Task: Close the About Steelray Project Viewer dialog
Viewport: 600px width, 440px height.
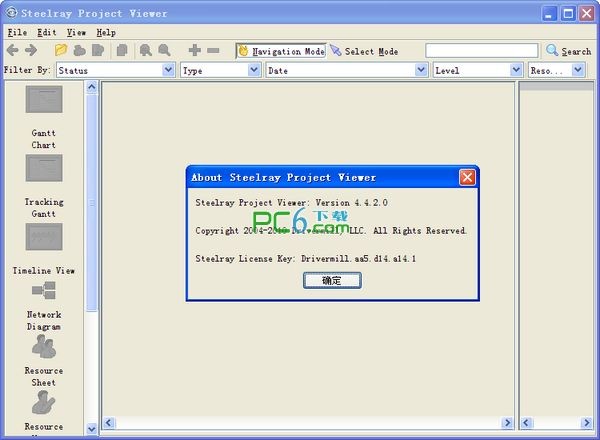Action: pyautogui.click(x=467, y=177)
